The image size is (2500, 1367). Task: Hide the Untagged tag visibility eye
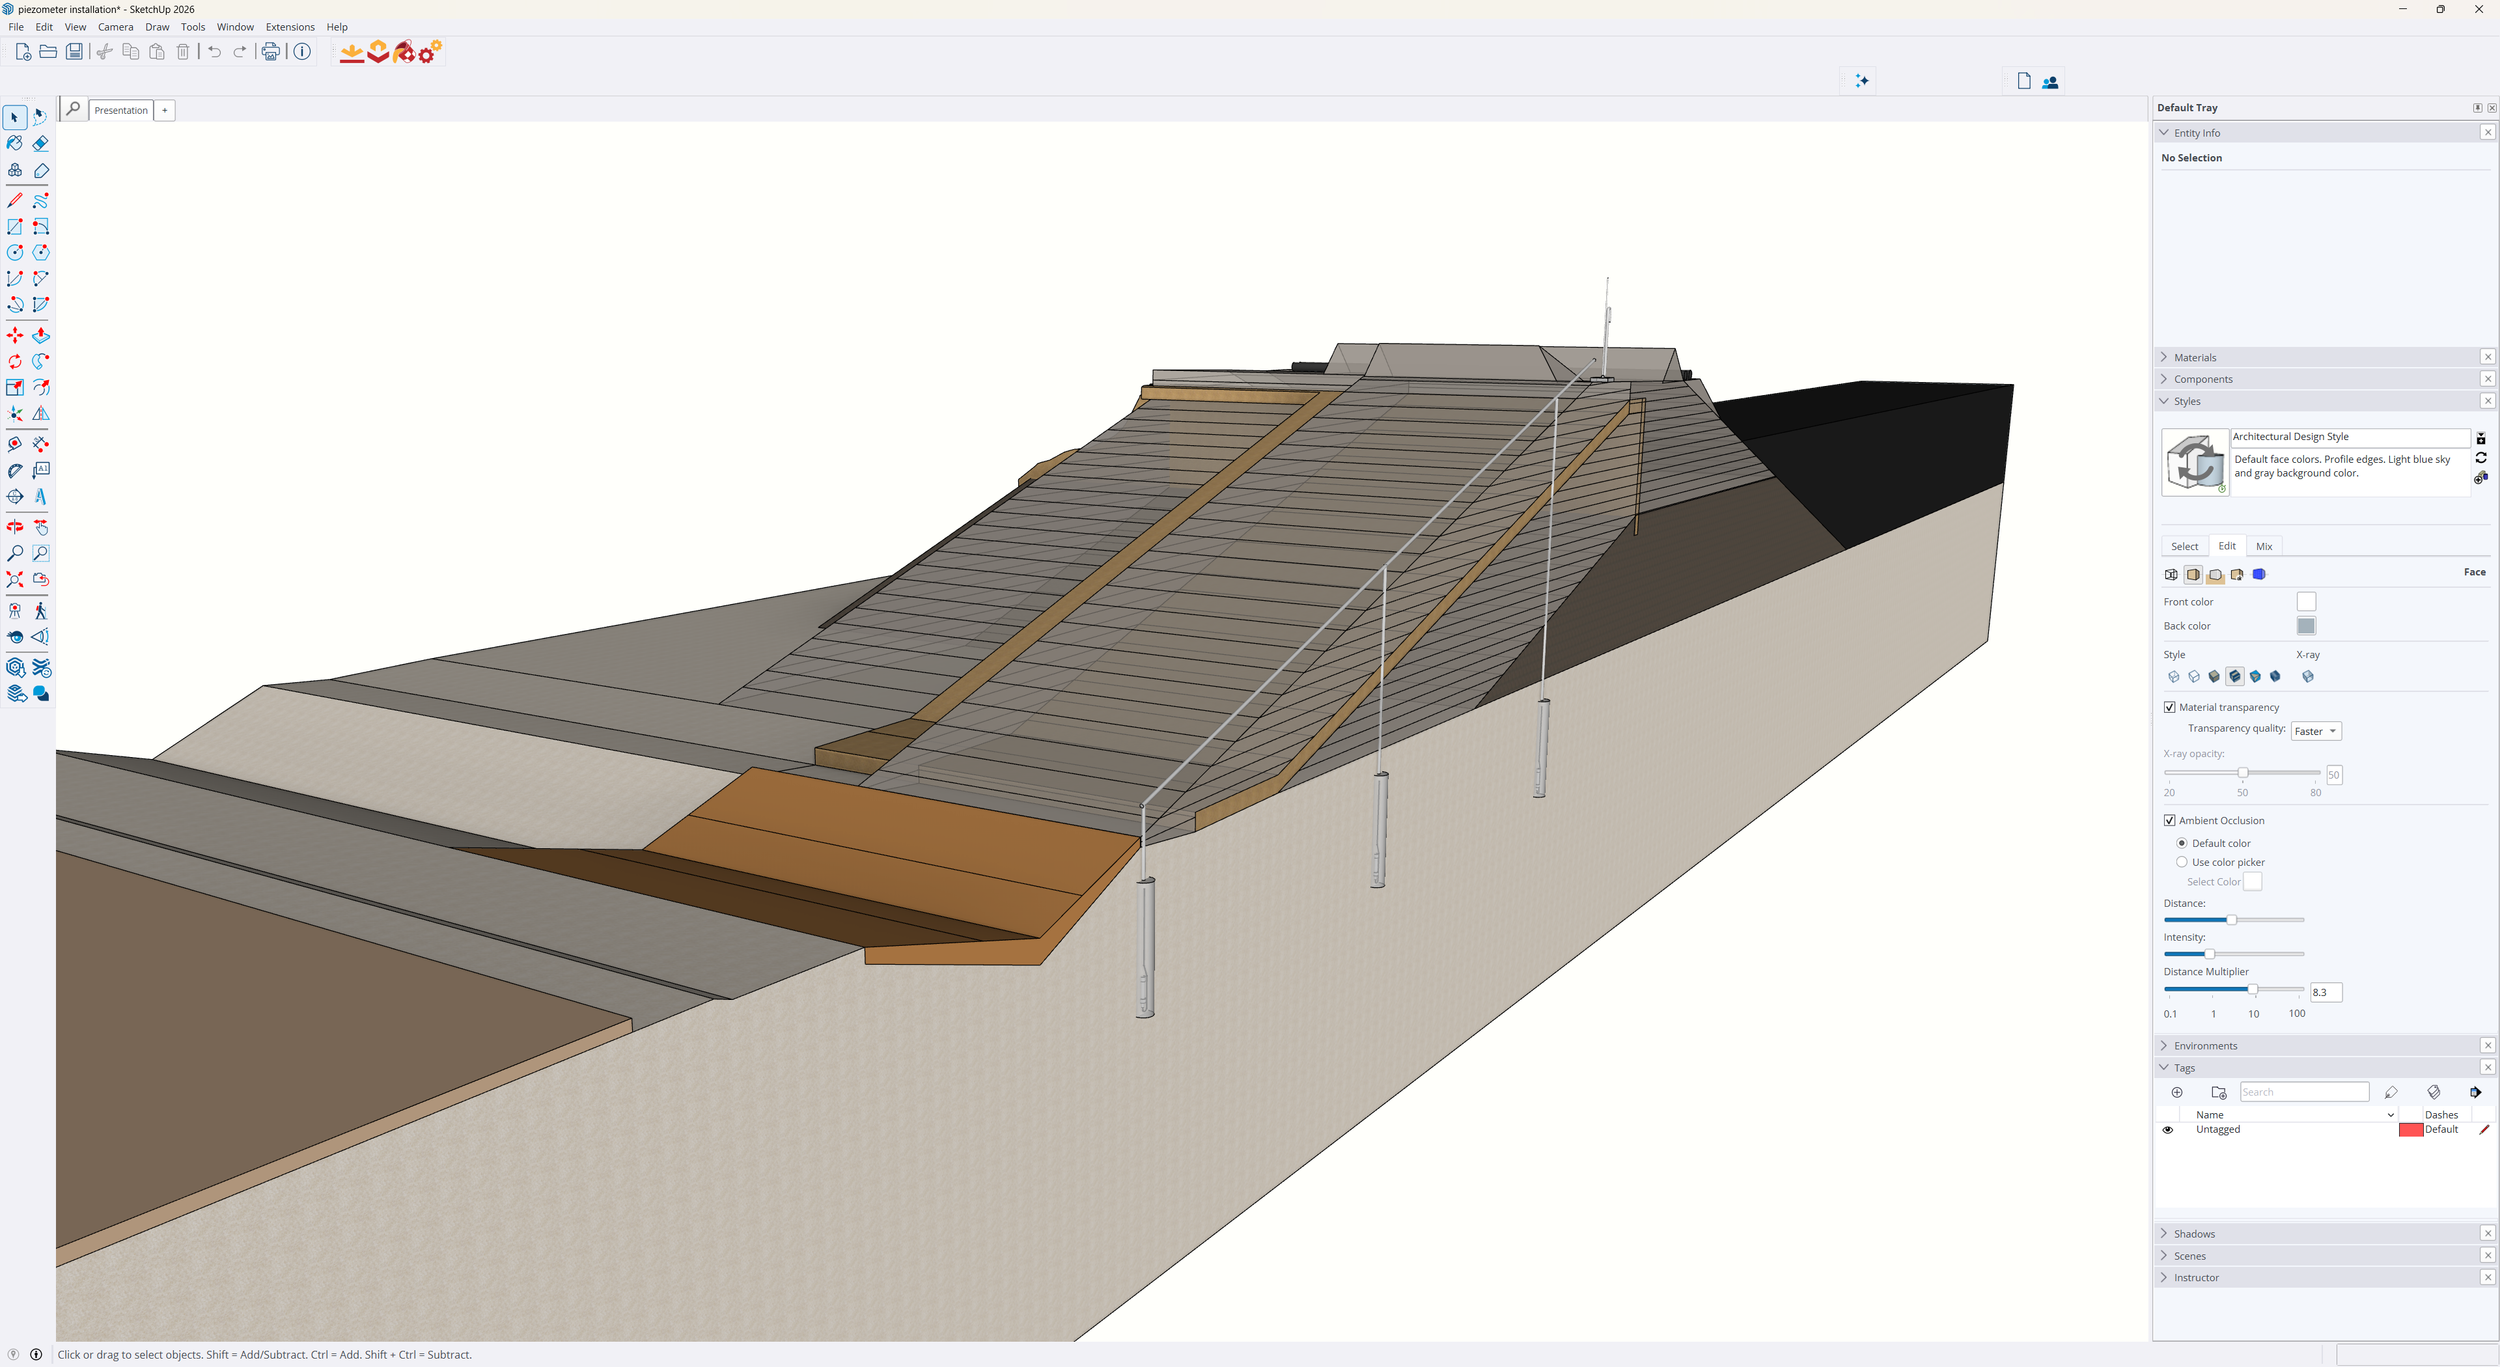coord(2168,1130)
